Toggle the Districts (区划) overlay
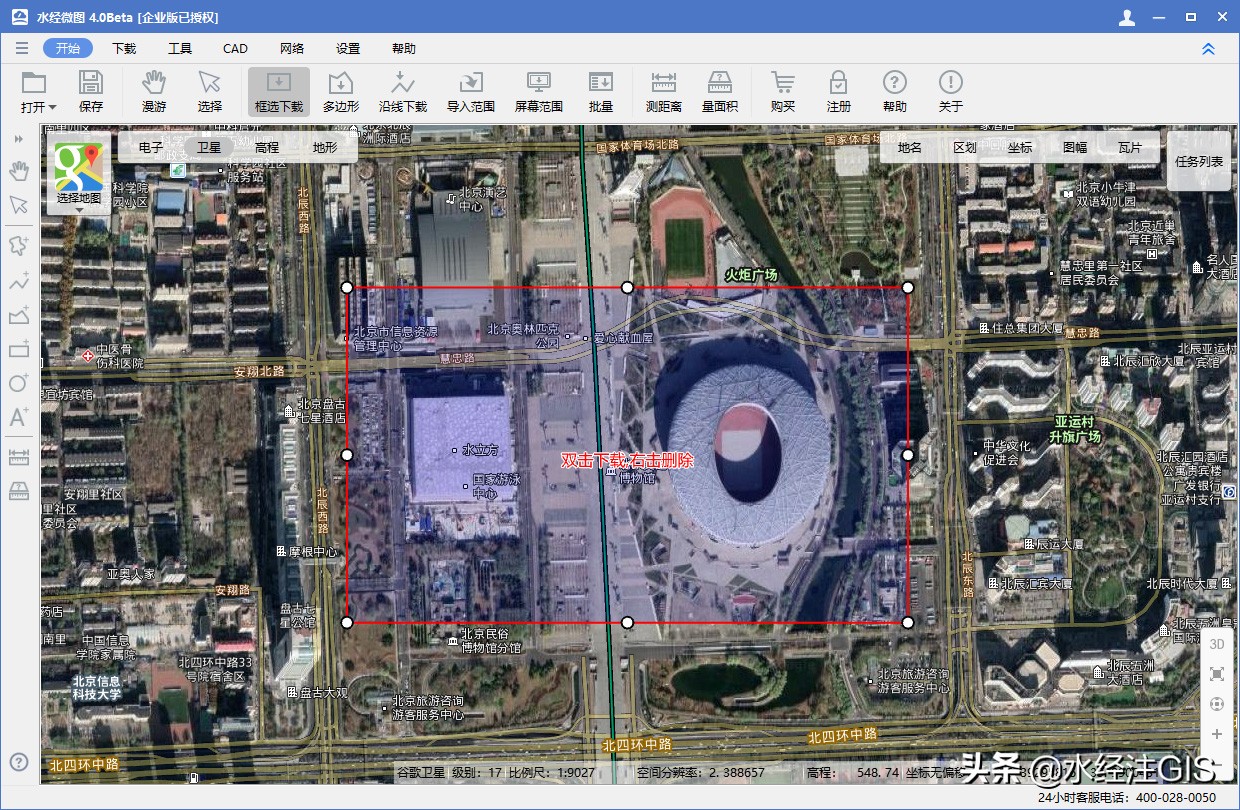The height and width of the screenshot is (810, 1240). [x=965, y=147]
